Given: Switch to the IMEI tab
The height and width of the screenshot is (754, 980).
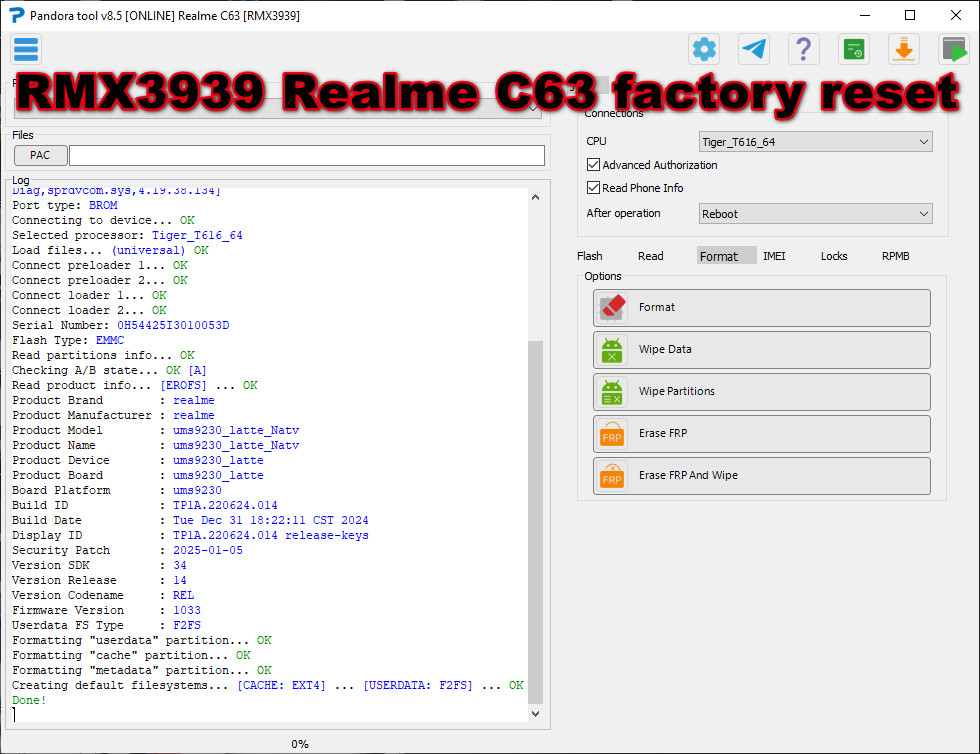Looking at the screenshot, I should (x=774, y=256).
